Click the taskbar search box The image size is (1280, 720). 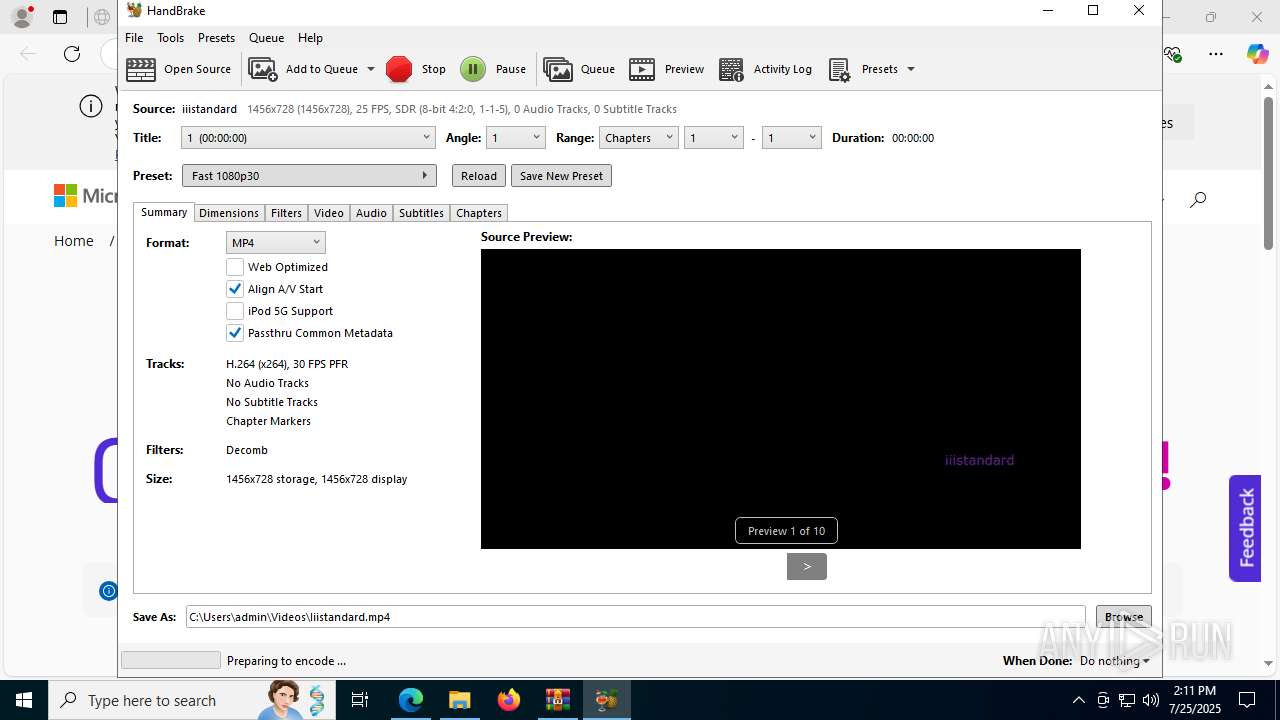[192, 700]
